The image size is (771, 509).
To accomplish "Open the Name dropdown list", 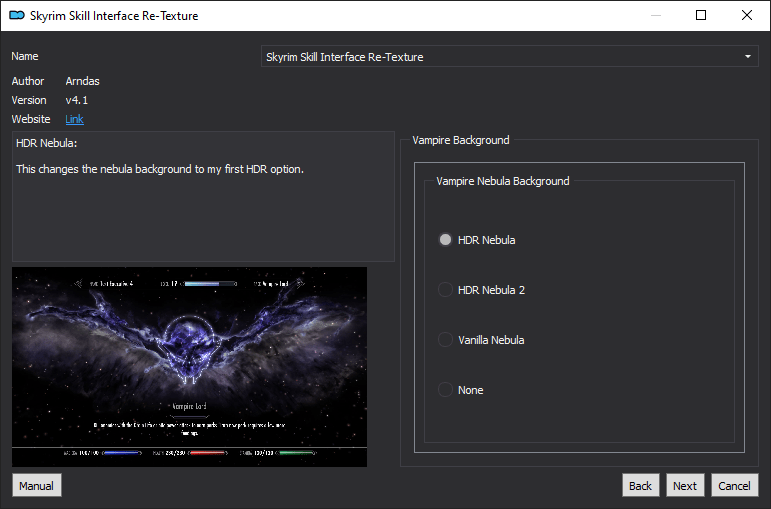I will 509,57.
